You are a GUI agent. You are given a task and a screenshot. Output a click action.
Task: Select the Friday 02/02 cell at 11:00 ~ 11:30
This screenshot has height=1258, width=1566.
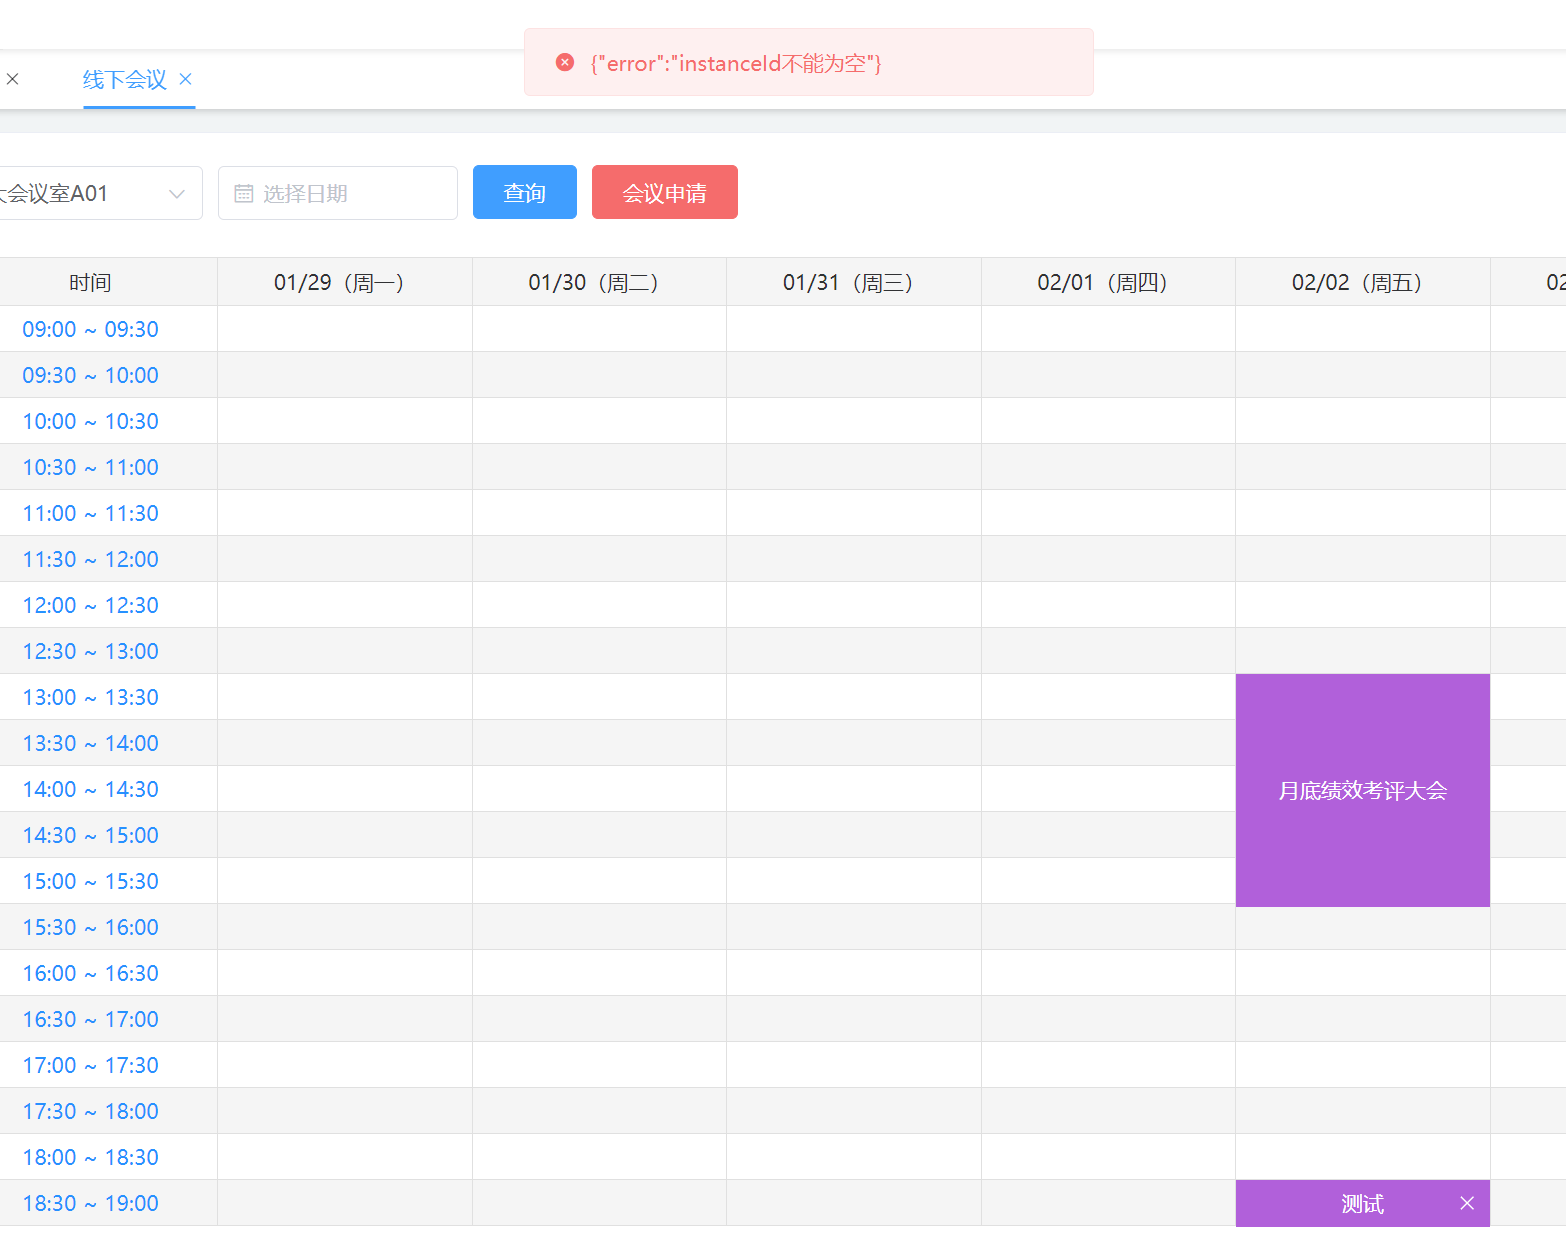pos(1363,513)
